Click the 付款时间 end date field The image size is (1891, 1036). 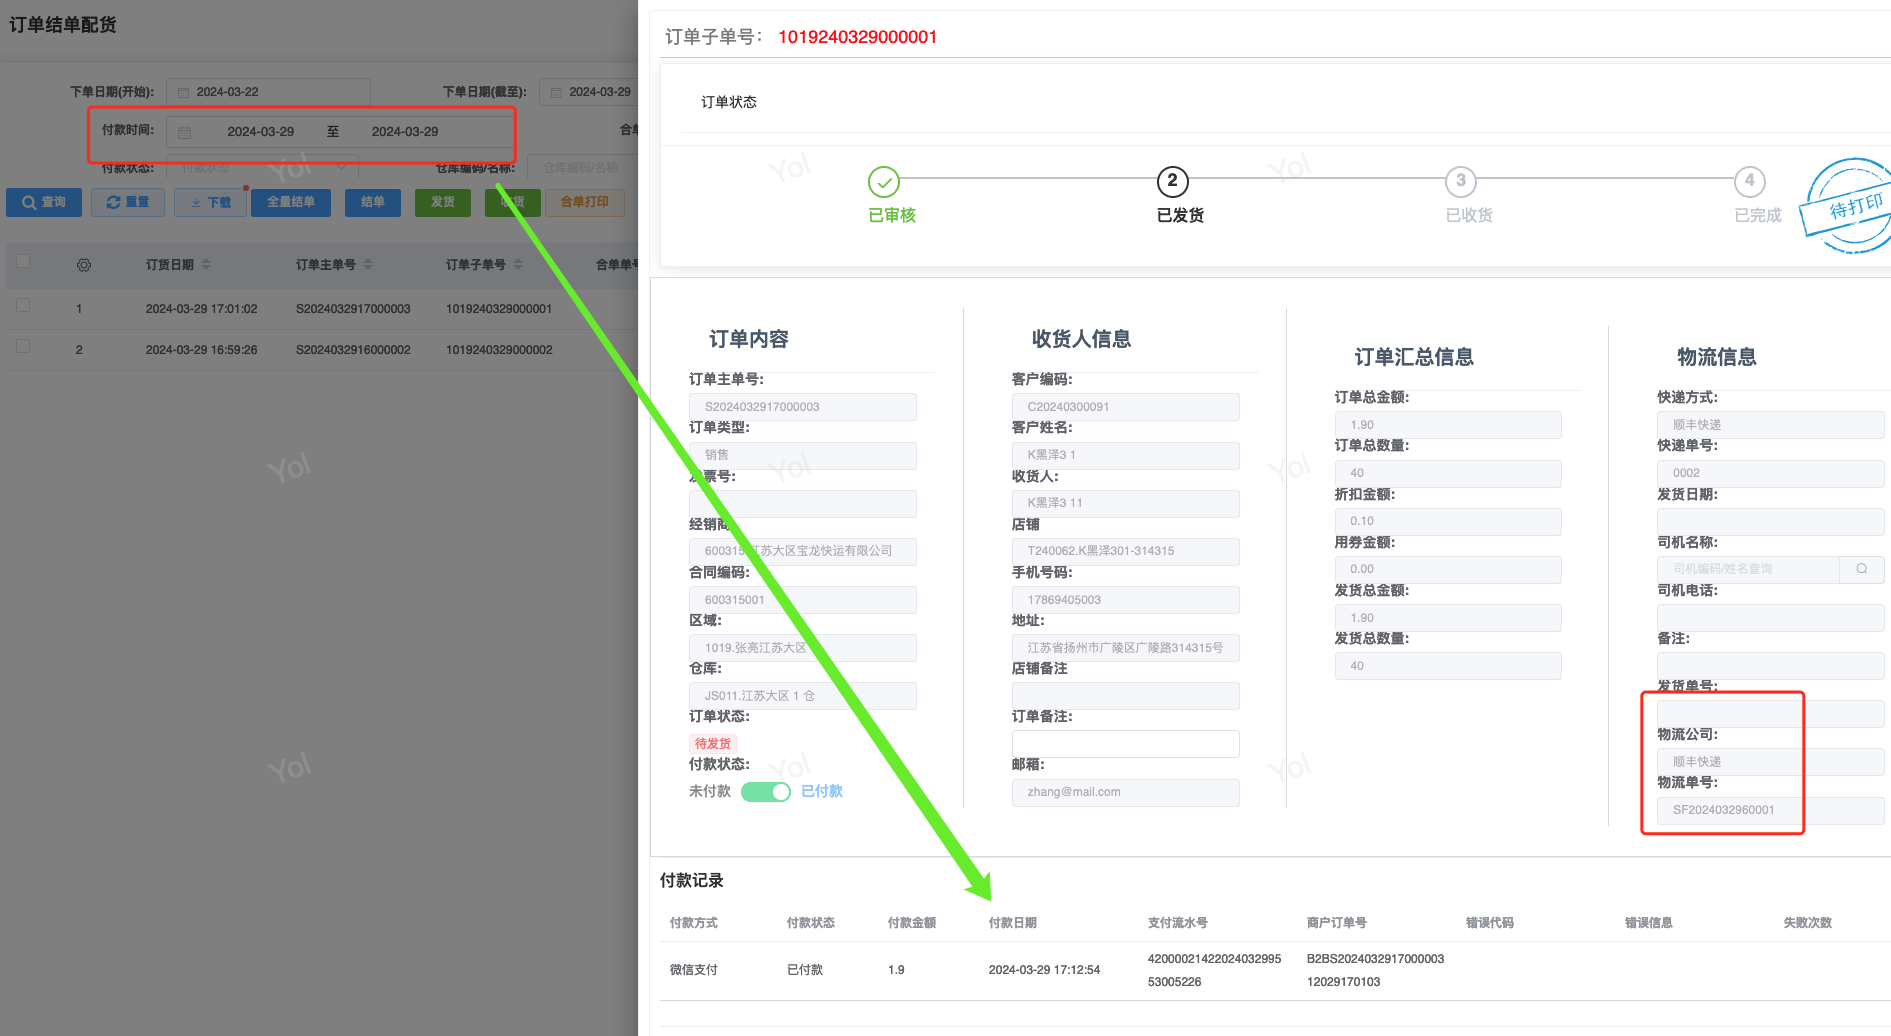pos(405,132)
